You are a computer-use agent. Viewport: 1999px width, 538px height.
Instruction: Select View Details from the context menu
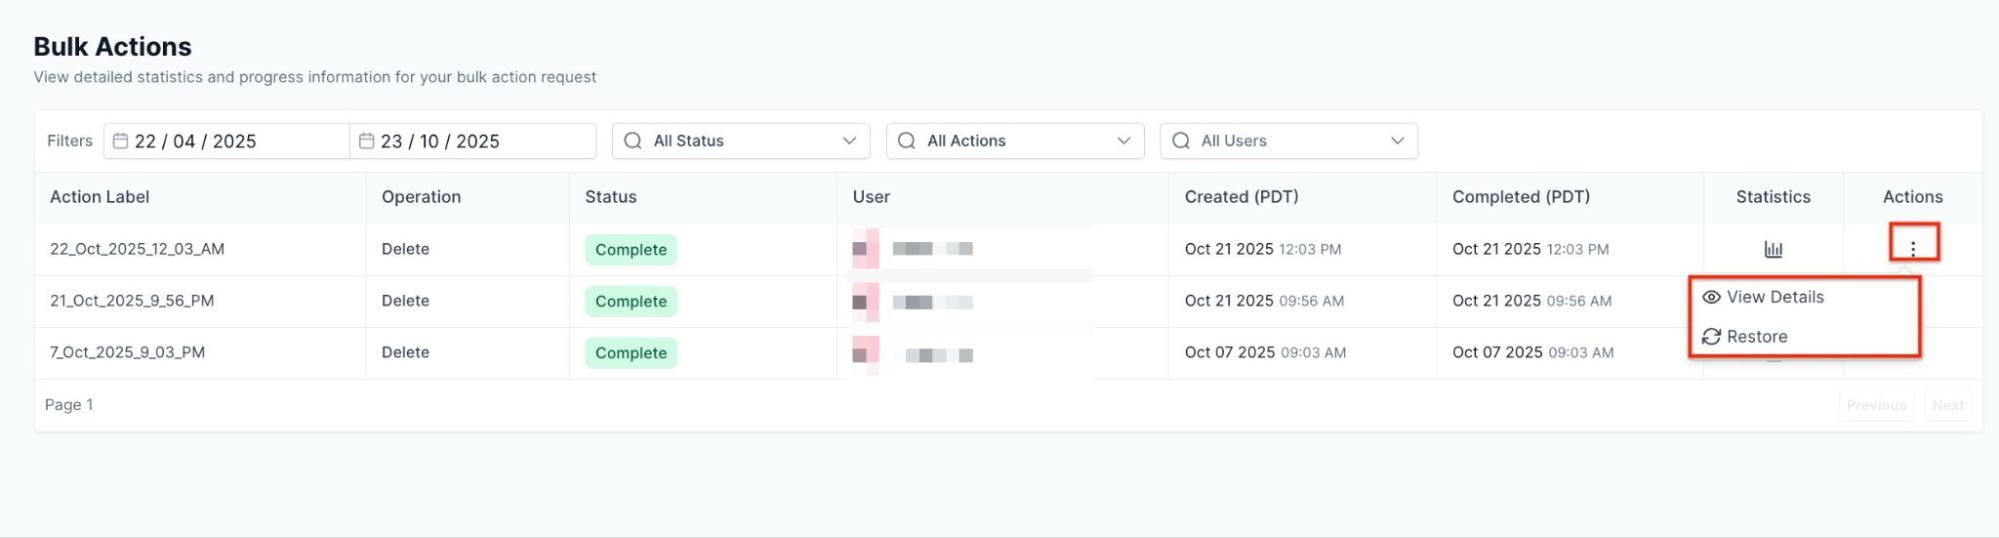click(1773, 297)
